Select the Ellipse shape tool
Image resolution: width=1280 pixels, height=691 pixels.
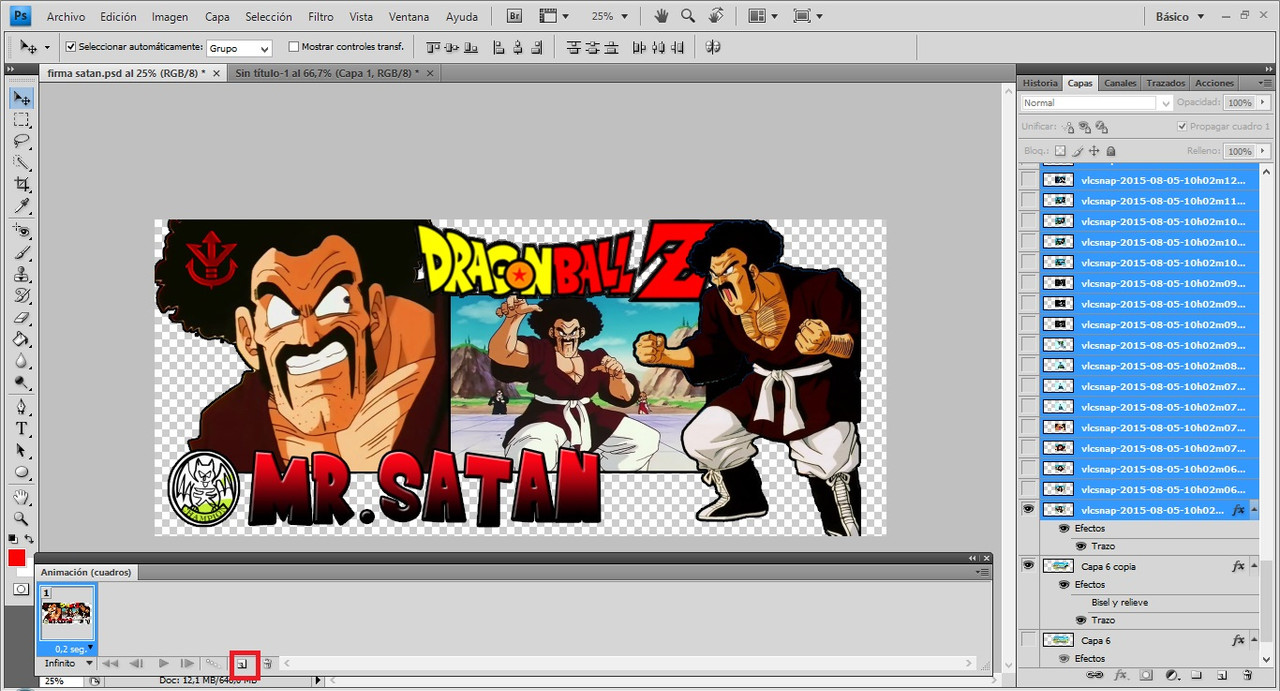pos(21,473)
